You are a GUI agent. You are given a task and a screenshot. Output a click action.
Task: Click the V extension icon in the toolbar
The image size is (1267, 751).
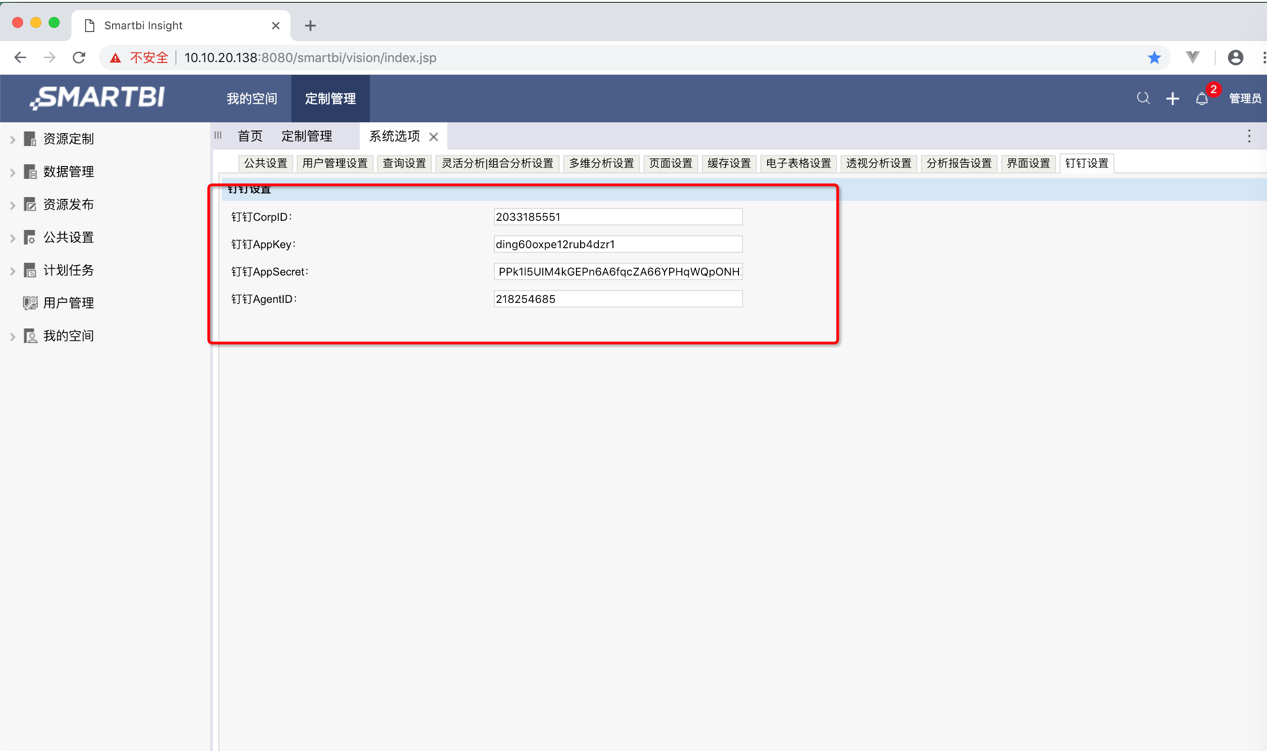1193,58
